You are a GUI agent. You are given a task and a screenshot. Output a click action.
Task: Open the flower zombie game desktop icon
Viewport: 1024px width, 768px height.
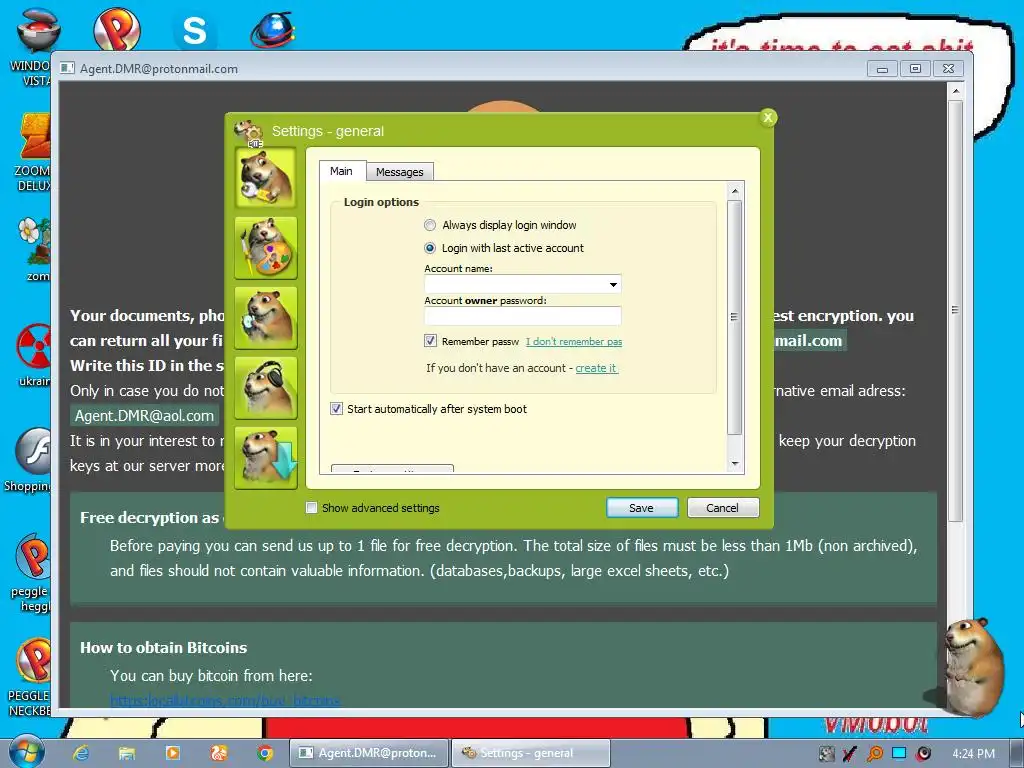tap(34, 249)
